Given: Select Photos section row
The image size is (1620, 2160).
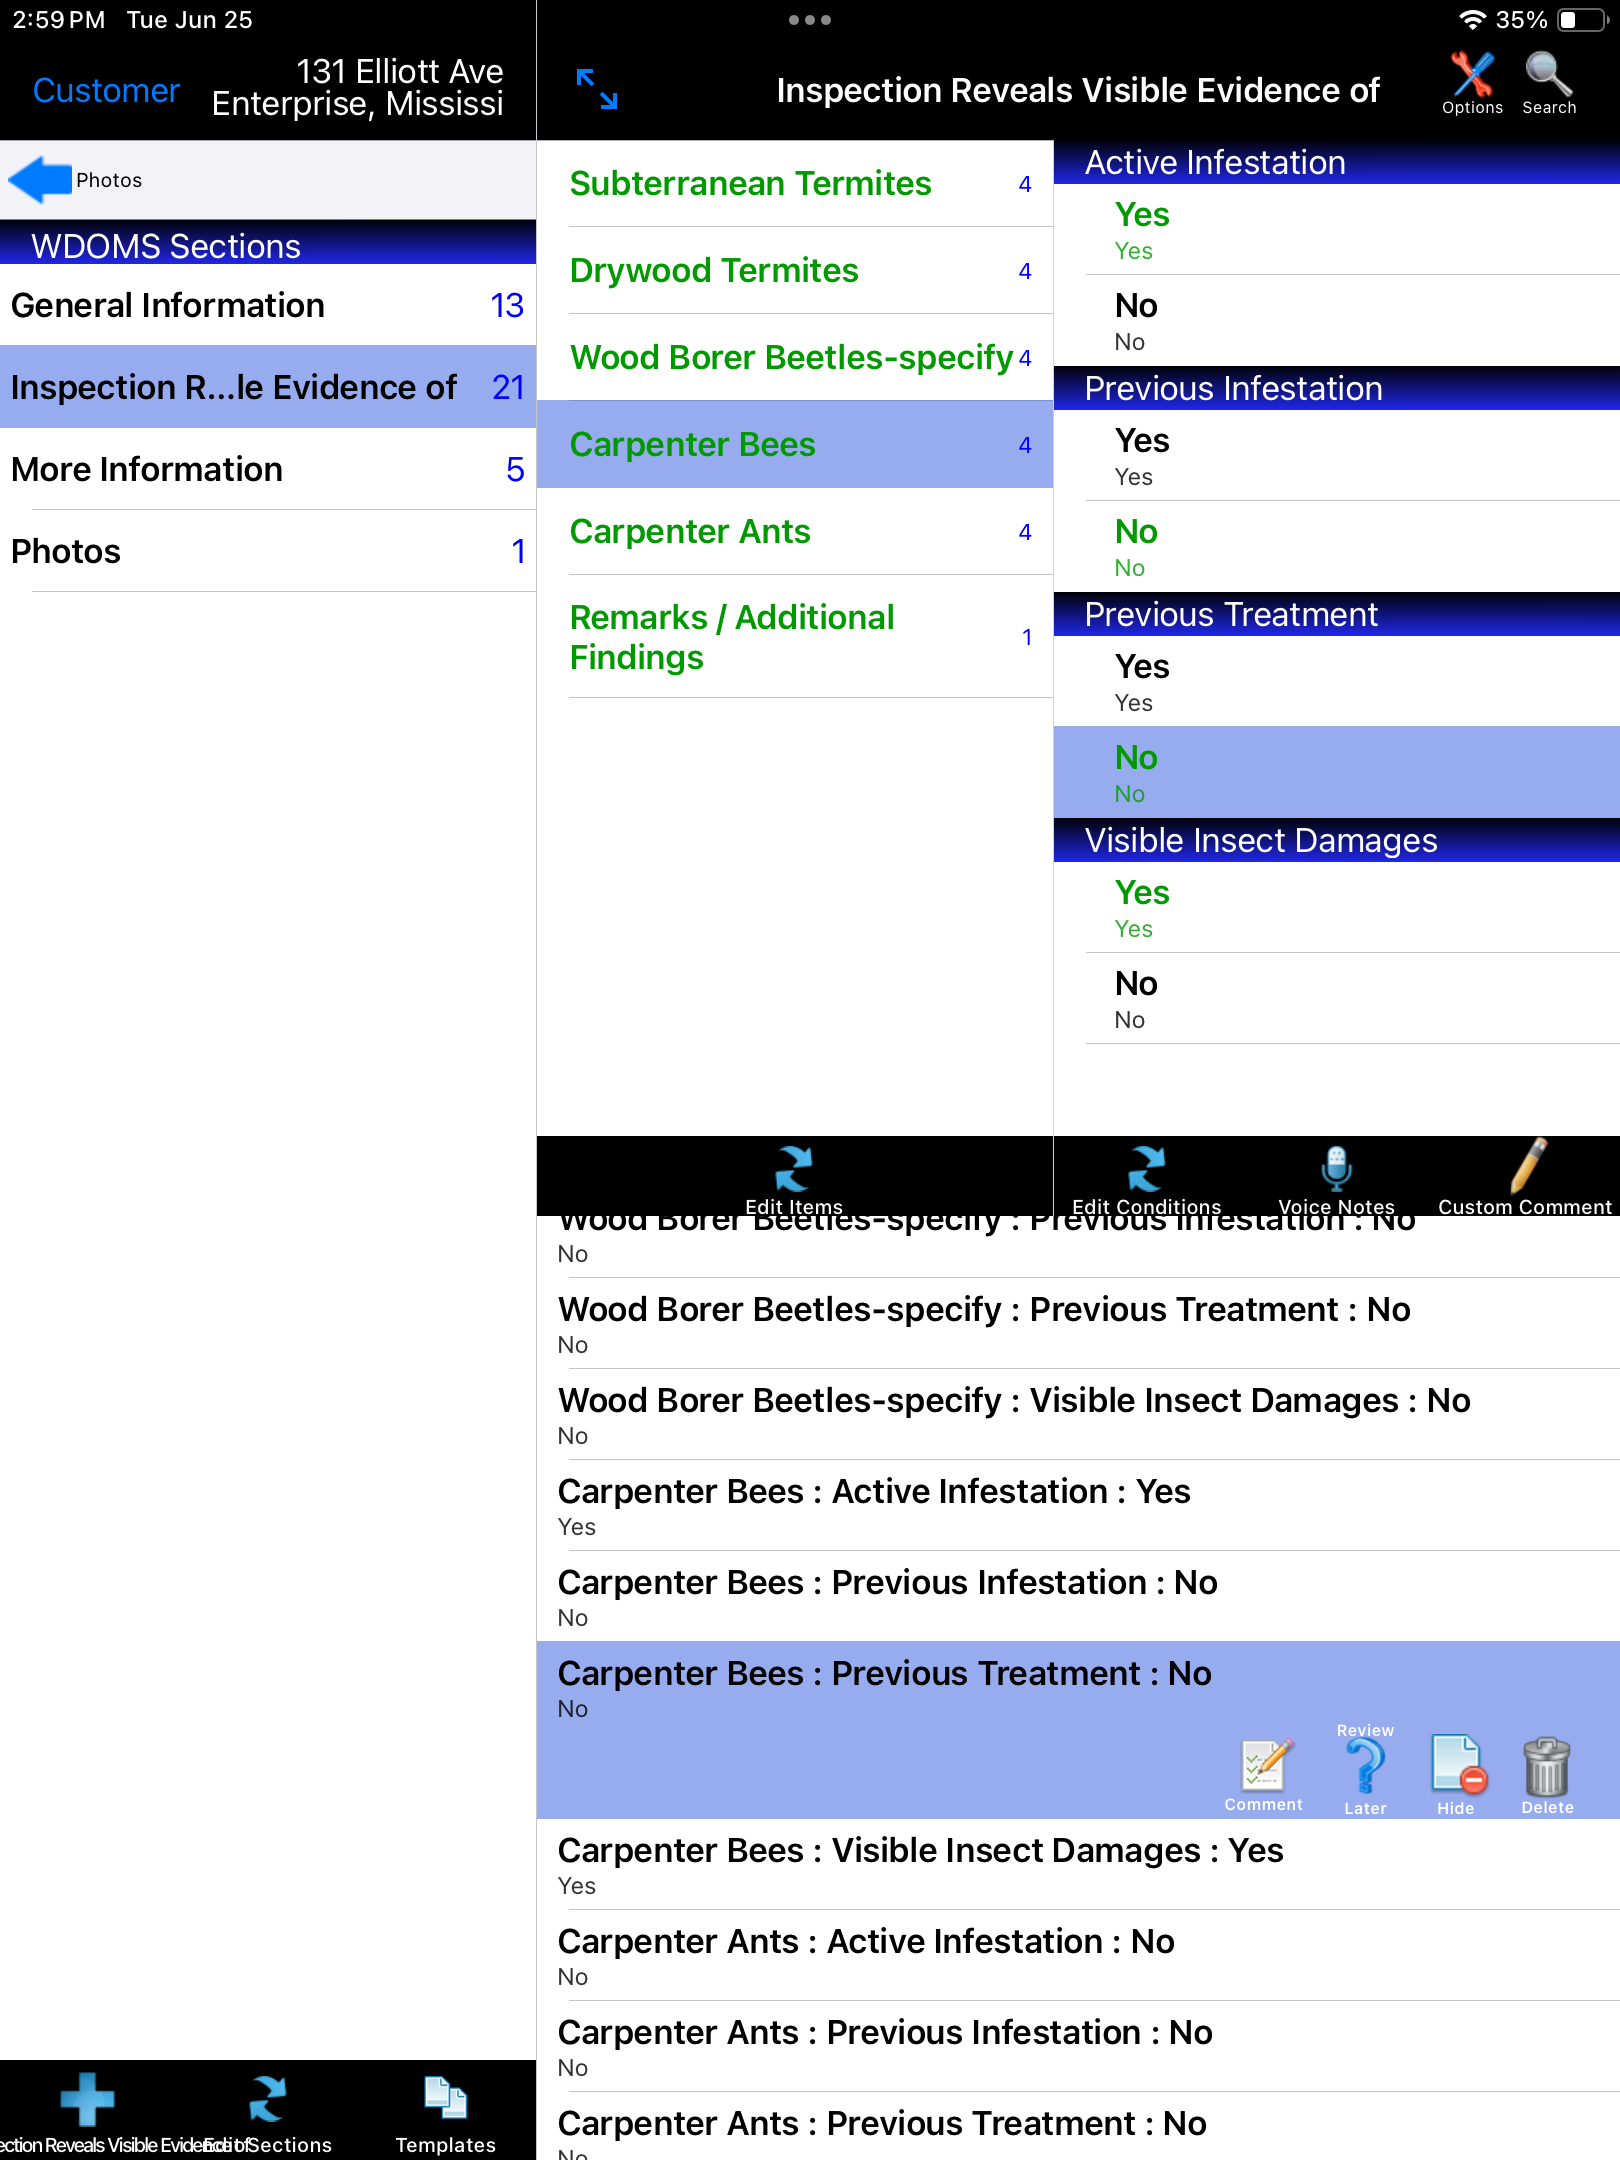Looking at the screenshot, I should click(x=268, y=551).
